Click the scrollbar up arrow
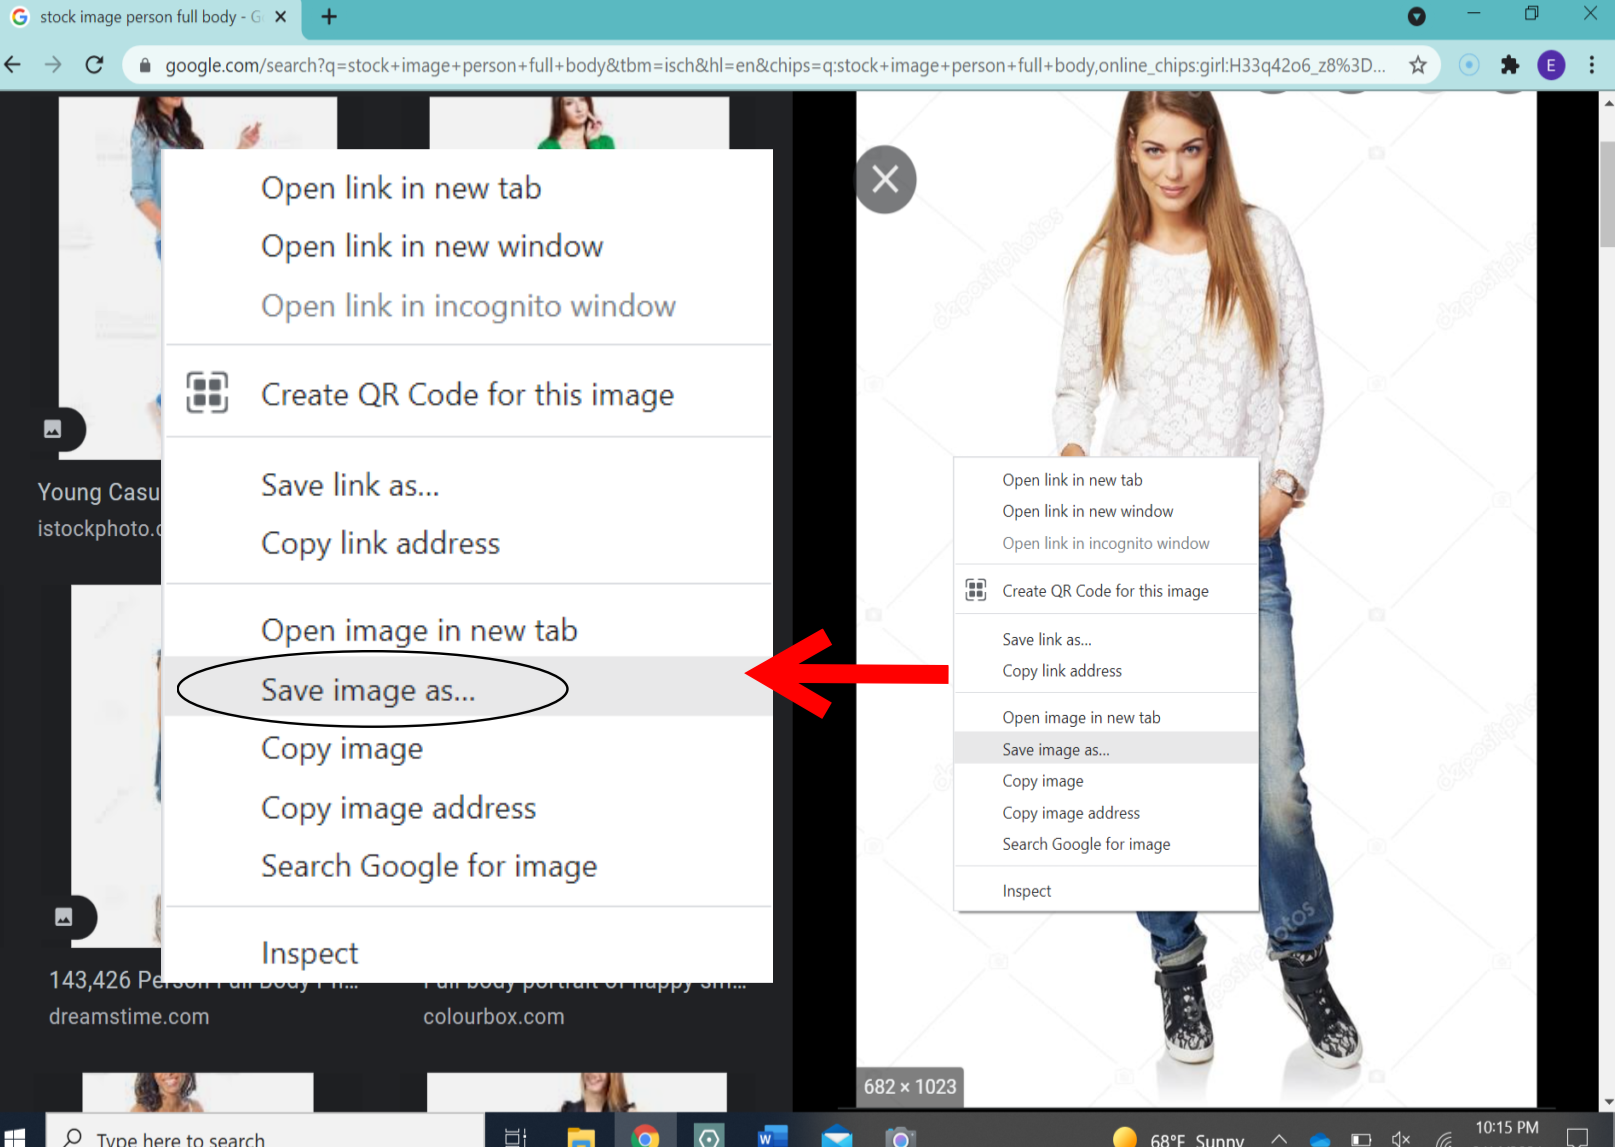1615x1147 pixels. 1607,102
